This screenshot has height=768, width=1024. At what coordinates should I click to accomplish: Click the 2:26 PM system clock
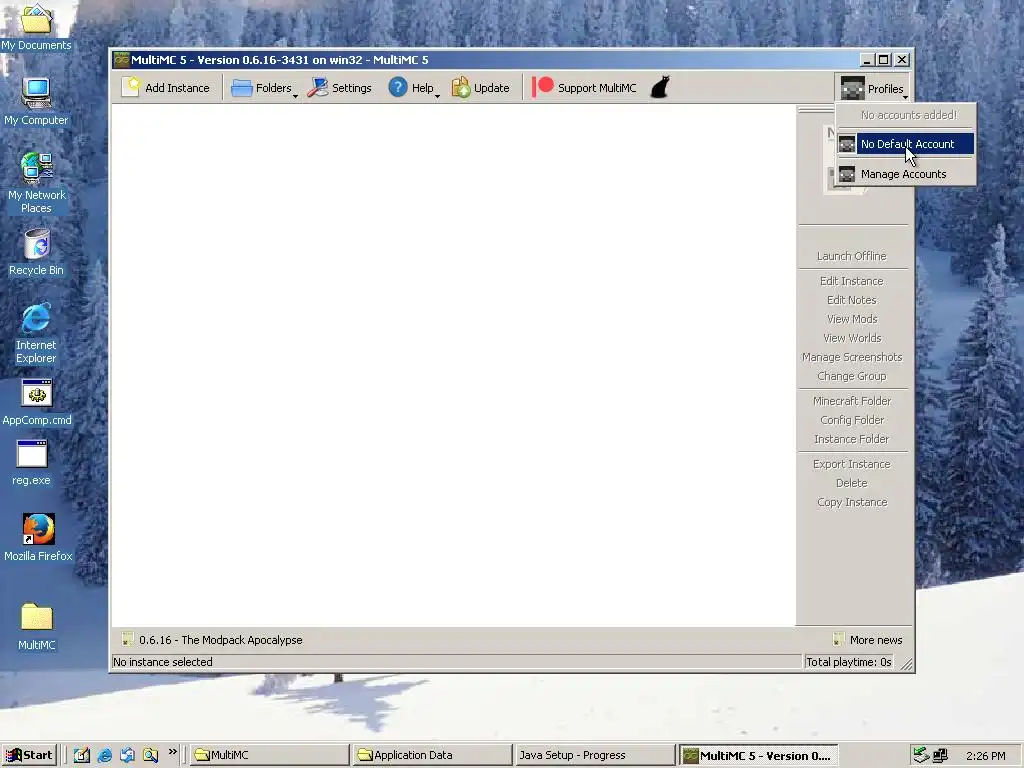pos(985,756)
